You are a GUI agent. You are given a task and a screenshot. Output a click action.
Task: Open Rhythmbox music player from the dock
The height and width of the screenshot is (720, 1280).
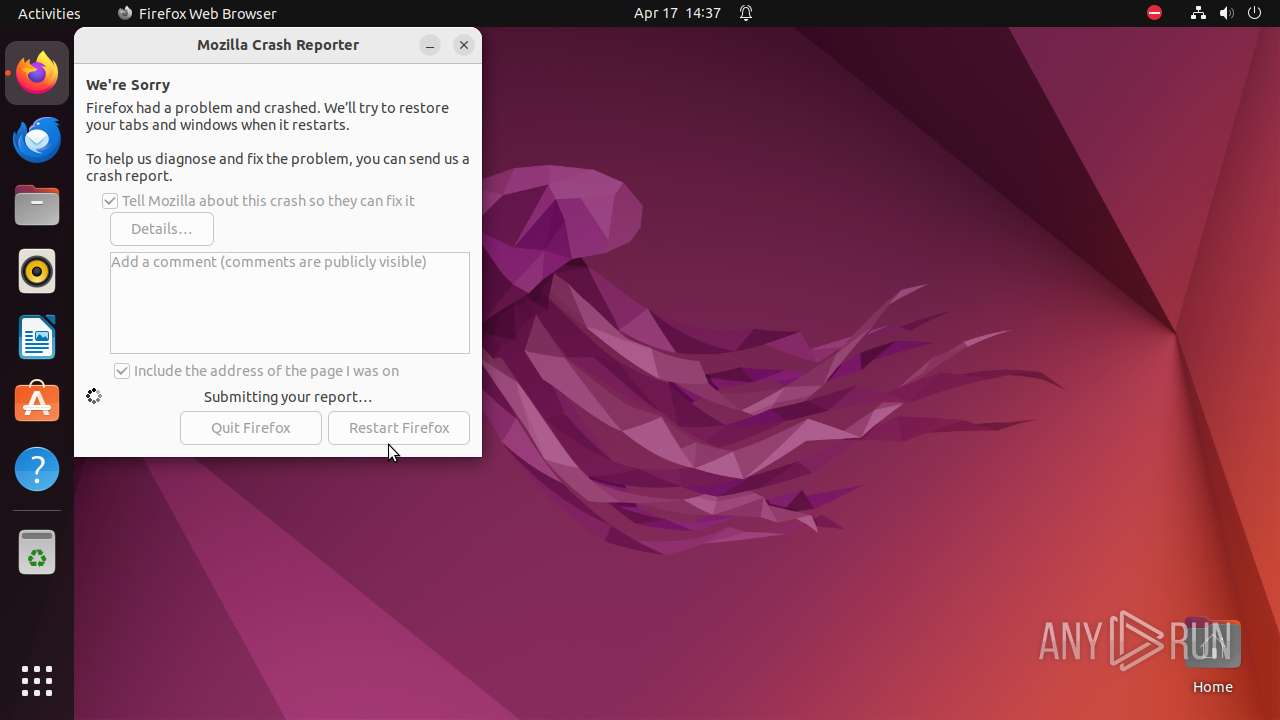(x=37, y=271)
